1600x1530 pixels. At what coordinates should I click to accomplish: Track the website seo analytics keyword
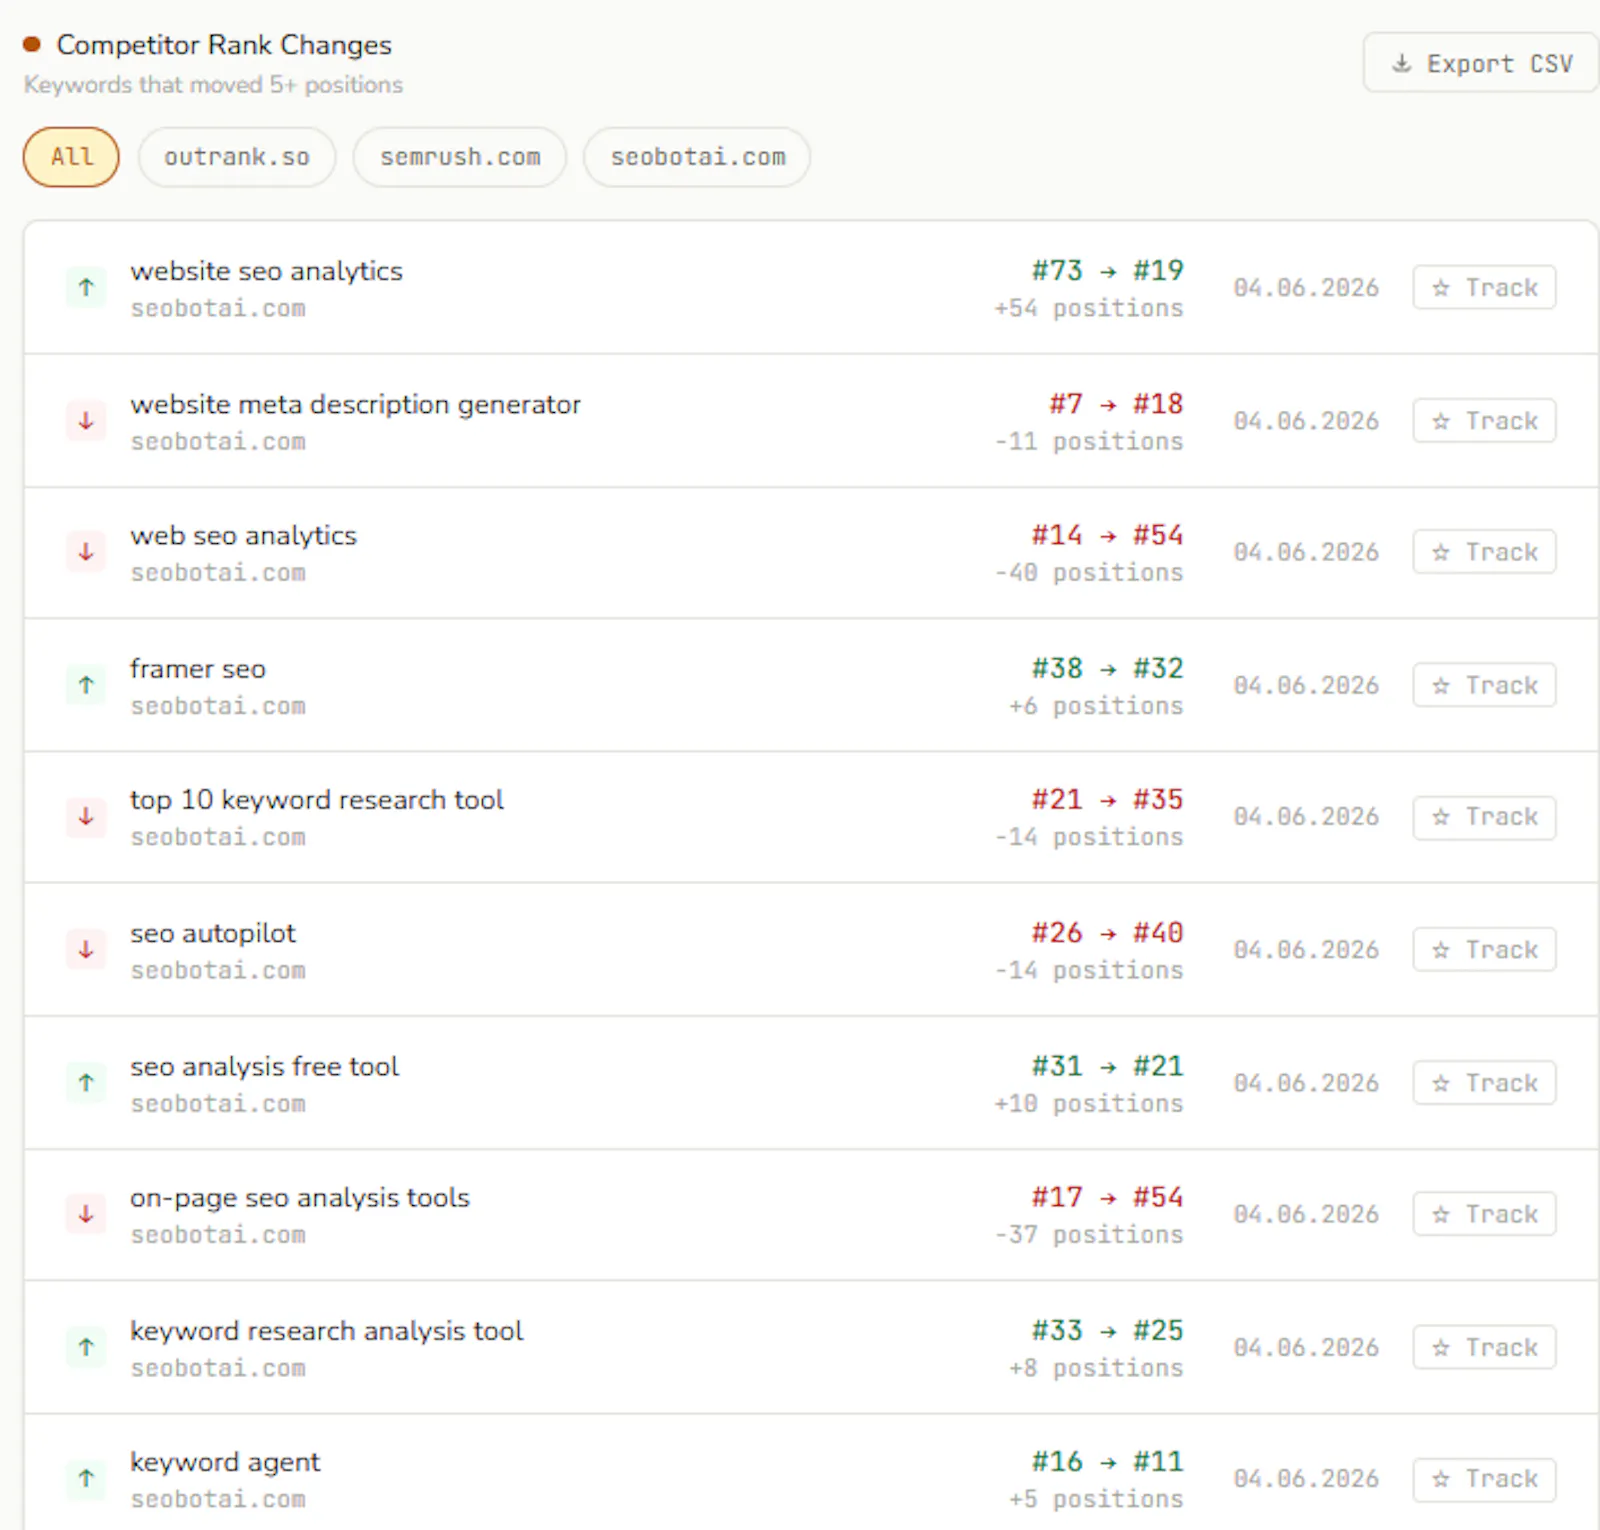(x=1484, y=288)
